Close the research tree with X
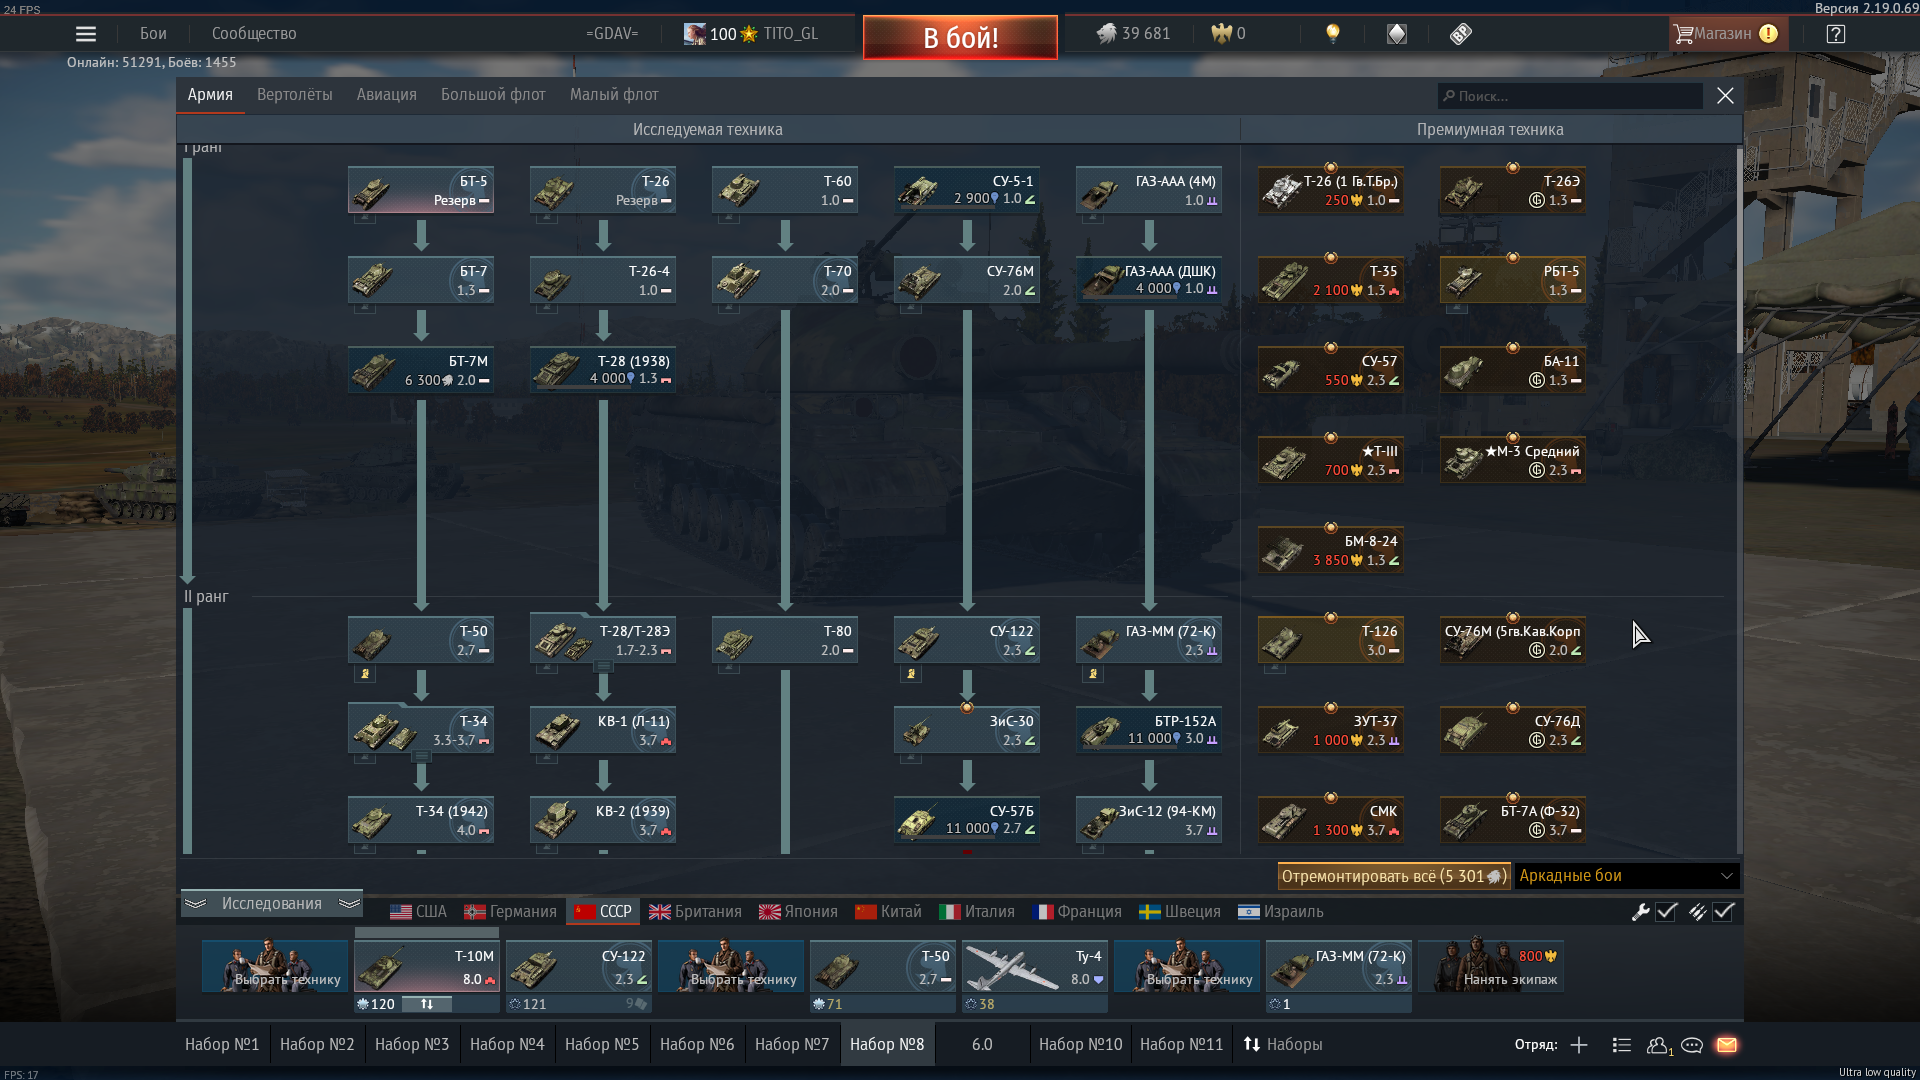Screen dimensions: 1920x1080 (1725, 95)
